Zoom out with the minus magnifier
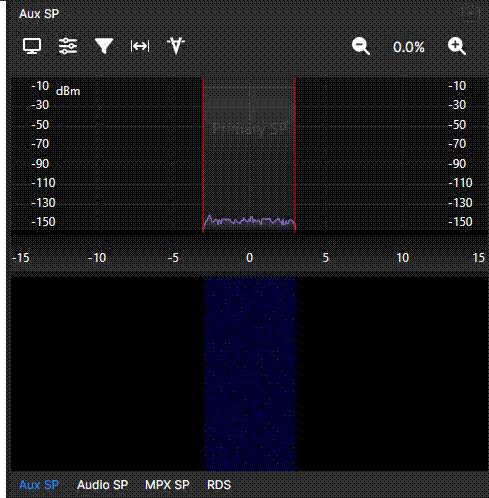This screenshot has width=489, height=498. tap(361, 46)
